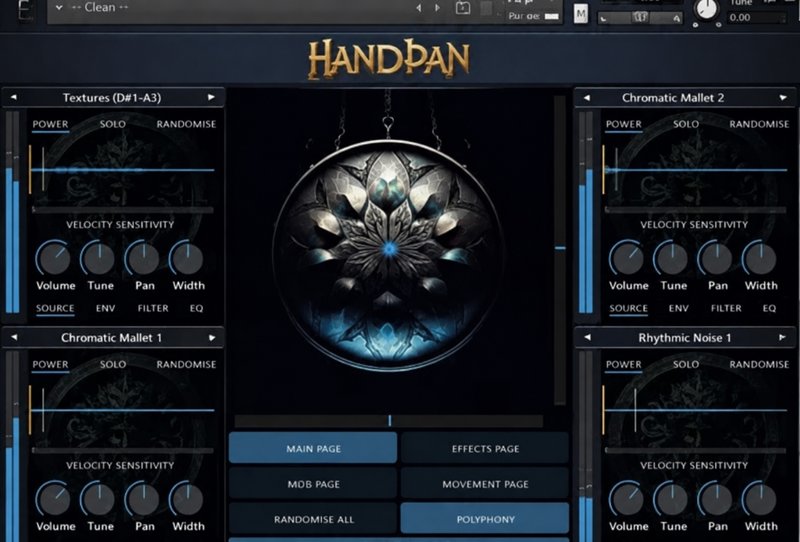Toggle POWER for Rhythmic Noise 1
The image size is (800, 542).
(x=623, y=364)
